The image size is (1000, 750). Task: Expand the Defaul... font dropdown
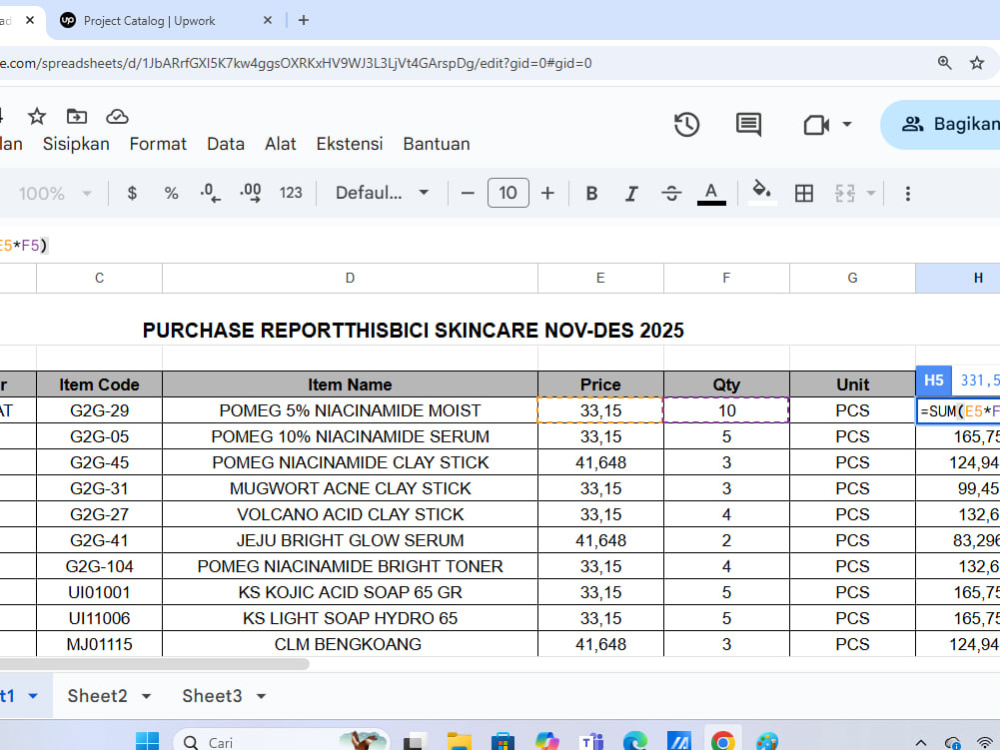pyautogui.click(x=381, y=193)
